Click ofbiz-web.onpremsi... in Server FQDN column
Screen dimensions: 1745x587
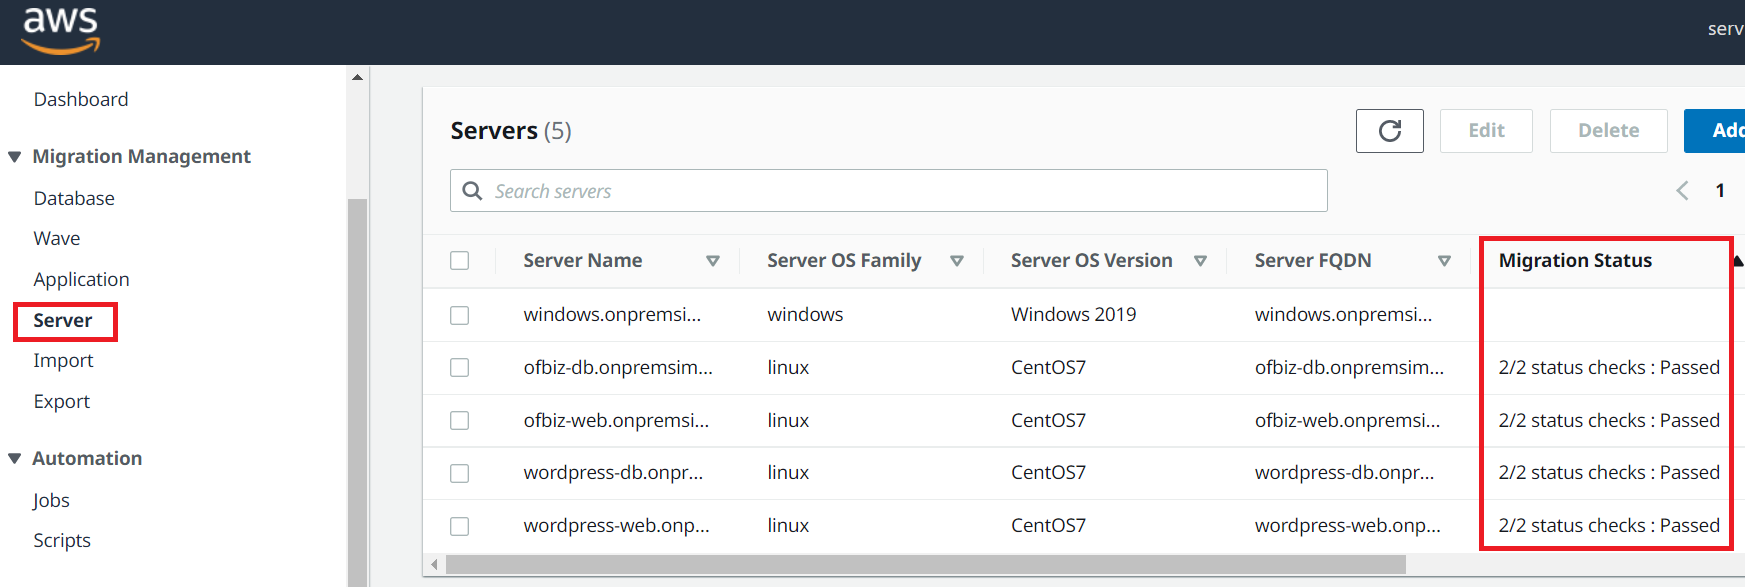(x=1348, y=421)
